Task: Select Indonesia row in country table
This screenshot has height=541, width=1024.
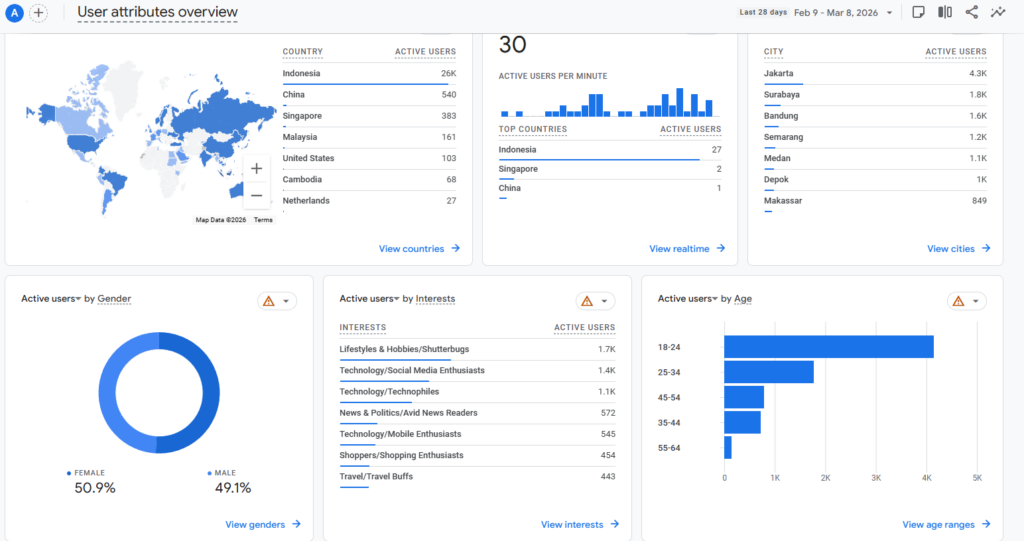Action: 369,73
